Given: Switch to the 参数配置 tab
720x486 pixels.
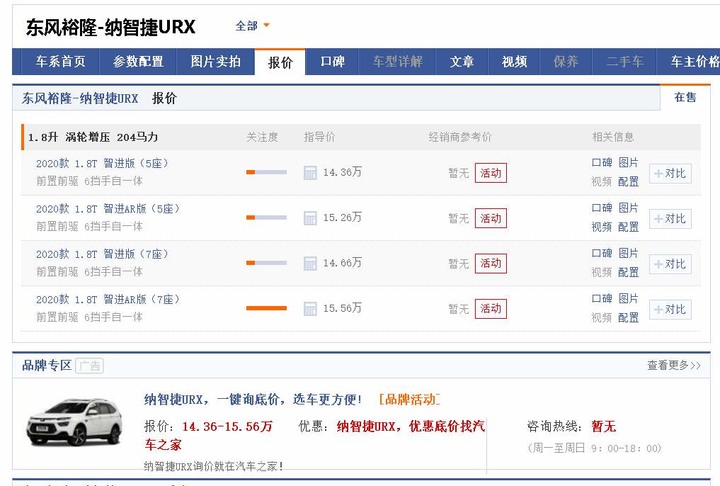Looking at the screenshot, I should point(138,62).
